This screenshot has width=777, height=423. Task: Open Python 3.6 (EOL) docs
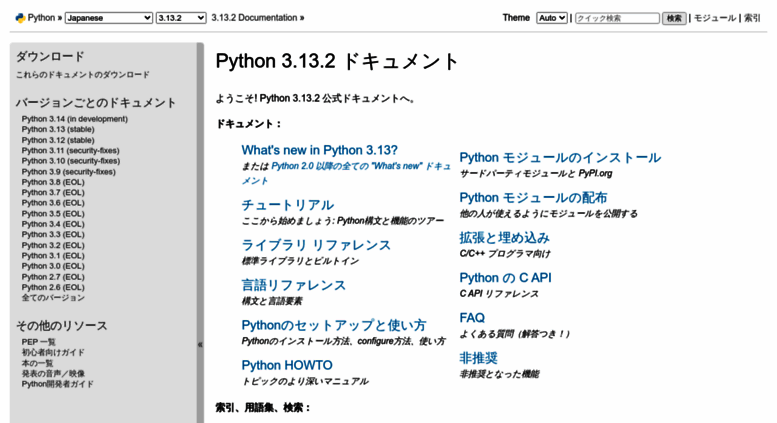pos(53,203)
